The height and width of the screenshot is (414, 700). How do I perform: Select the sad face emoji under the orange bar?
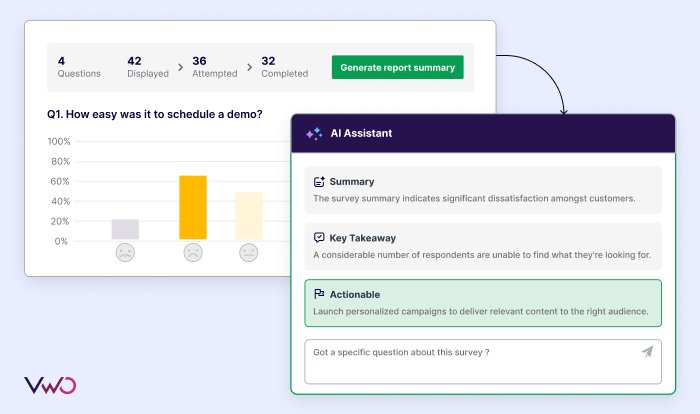pyautogui.click(x=193, y=253)
